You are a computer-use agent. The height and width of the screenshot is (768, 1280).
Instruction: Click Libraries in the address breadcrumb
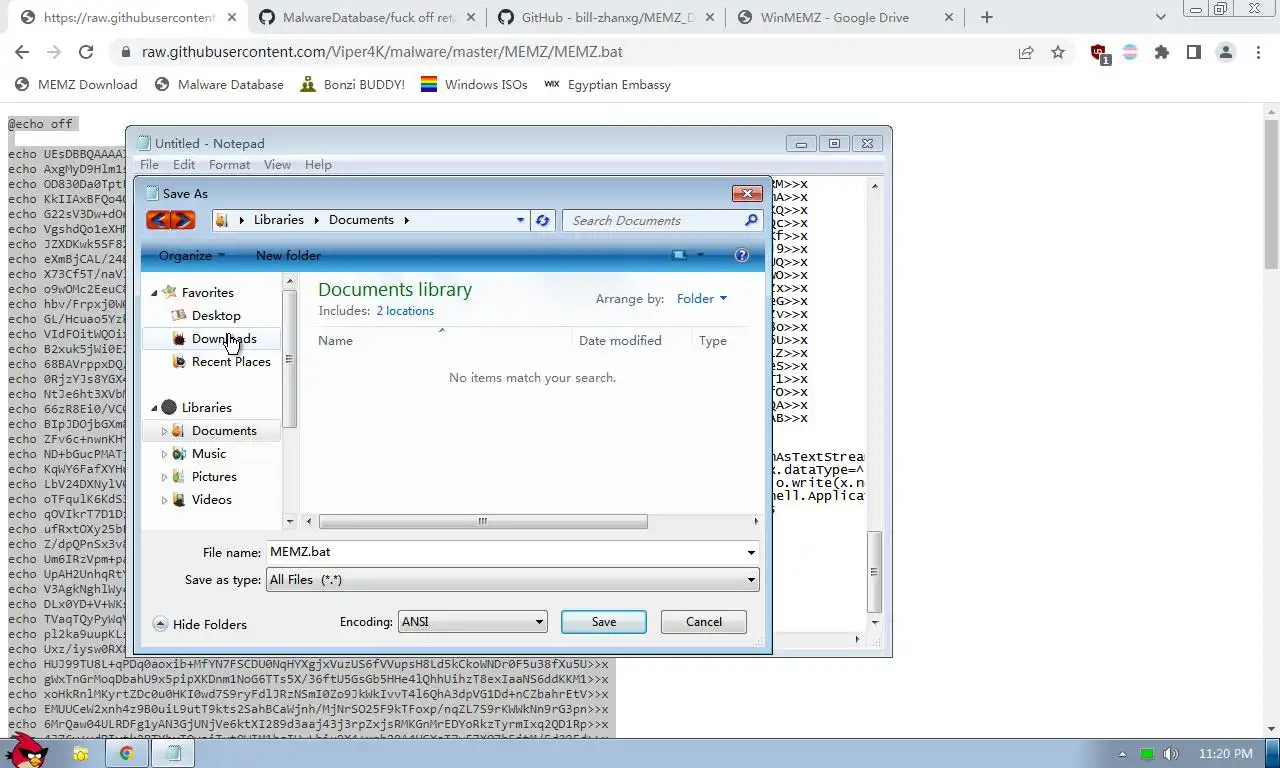click(278, 220)
